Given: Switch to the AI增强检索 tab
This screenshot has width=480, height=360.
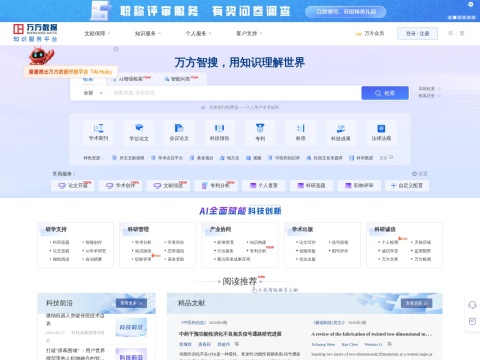Looking at the screenshot, I should pos(132,79).
